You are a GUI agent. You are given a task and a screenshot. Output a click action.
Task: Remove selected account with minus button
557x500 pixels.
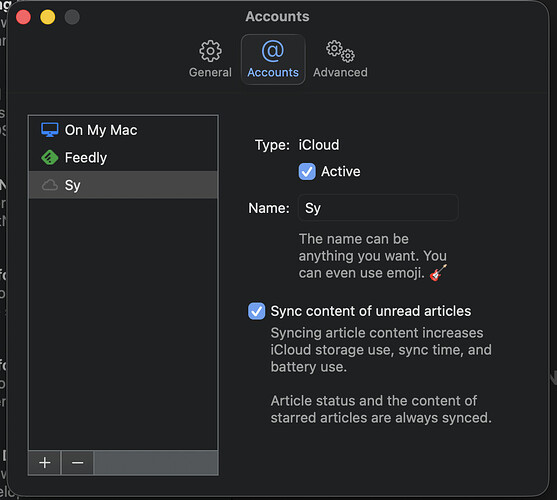77,463
